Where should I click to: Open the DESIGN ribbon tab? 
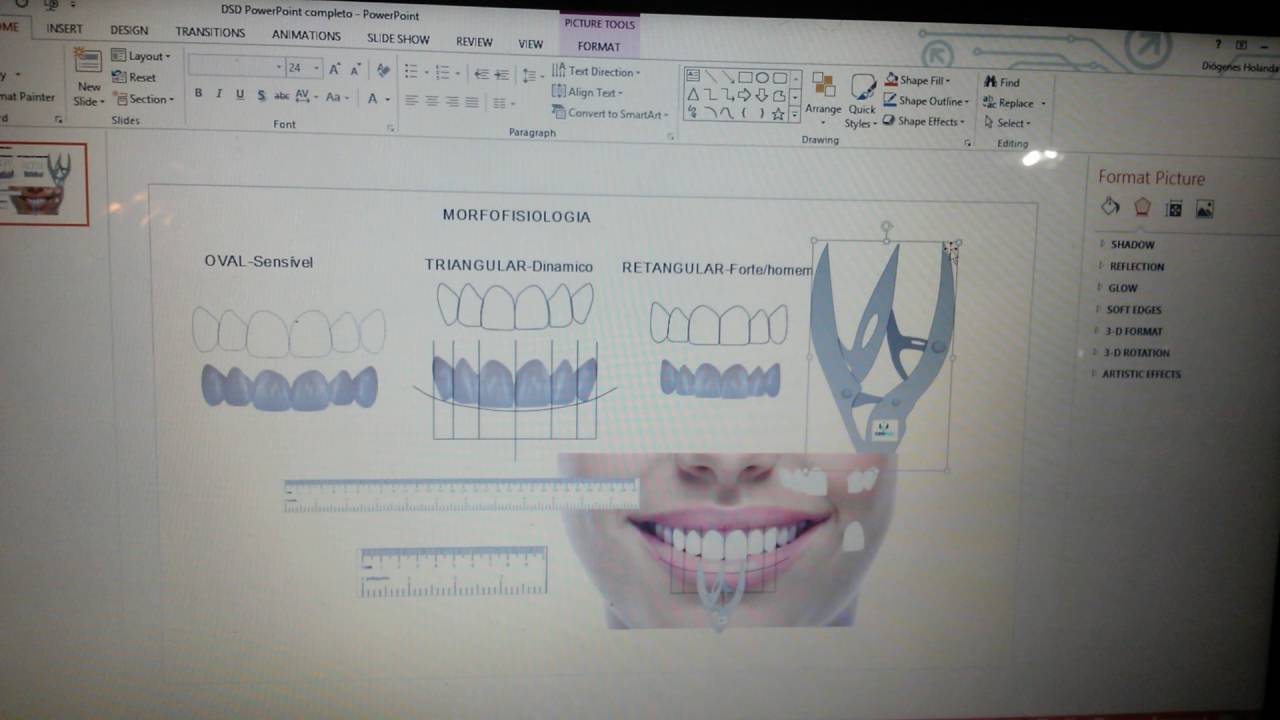click(129, 30)
